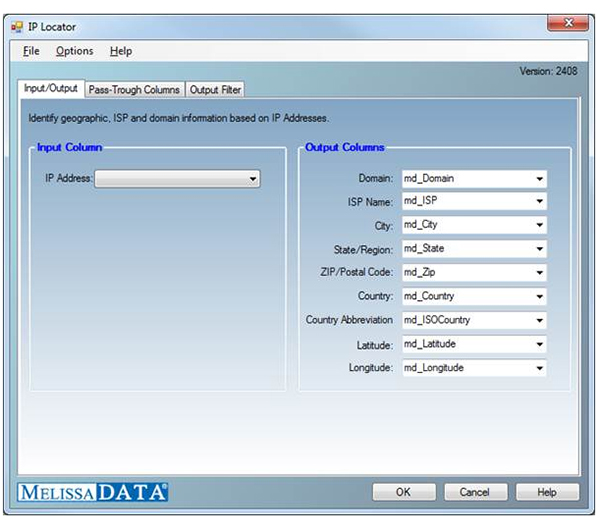Open the Country Abbreviation dropdown

click(540, 320)
